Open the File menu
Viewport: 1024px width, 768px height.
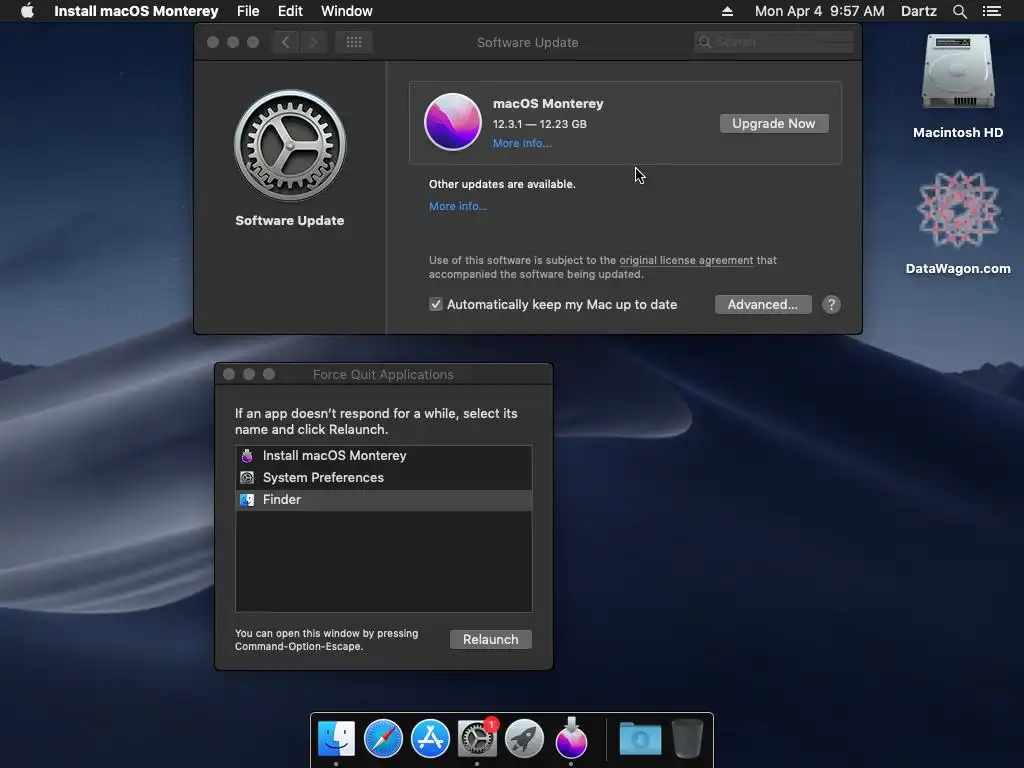pos(248,11)
